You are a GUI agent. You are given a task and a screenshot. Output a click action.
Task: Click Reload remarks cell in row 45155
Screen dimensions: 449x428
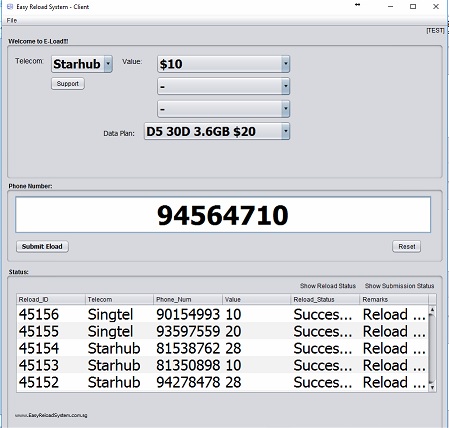tap(394, 331)
